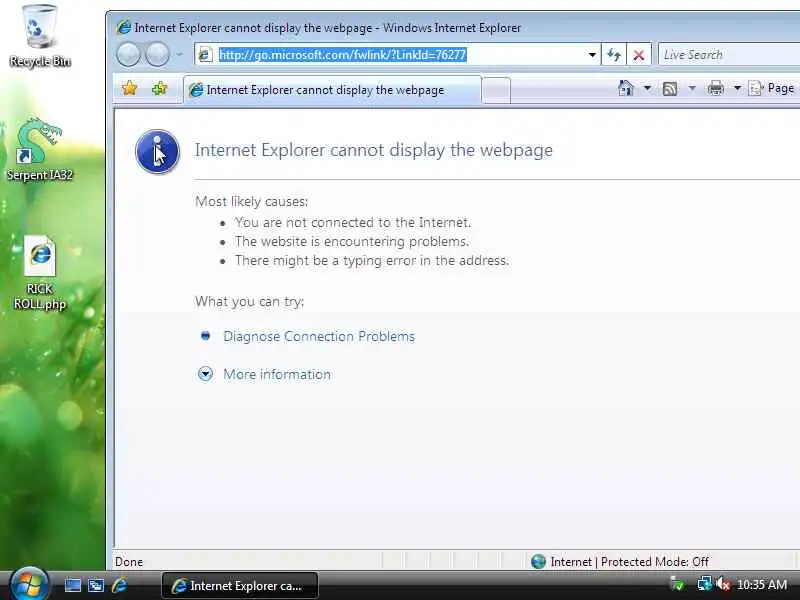Click the Back navigation button
Screen dimensions: 800x600
128,55
